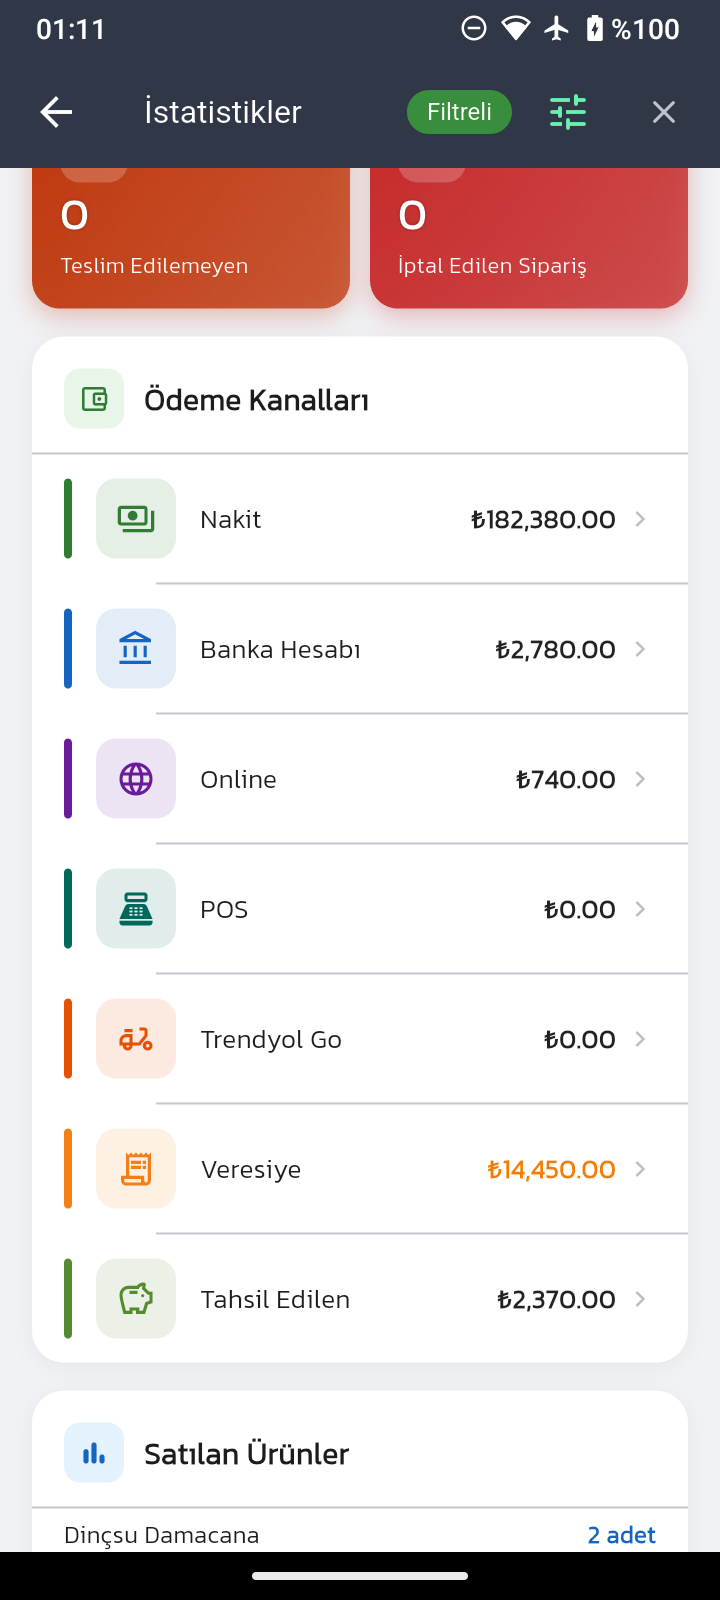Close the statistics screen with X
The height and width of the screenshot is (1600, 720).
click(x=664, y=112)
